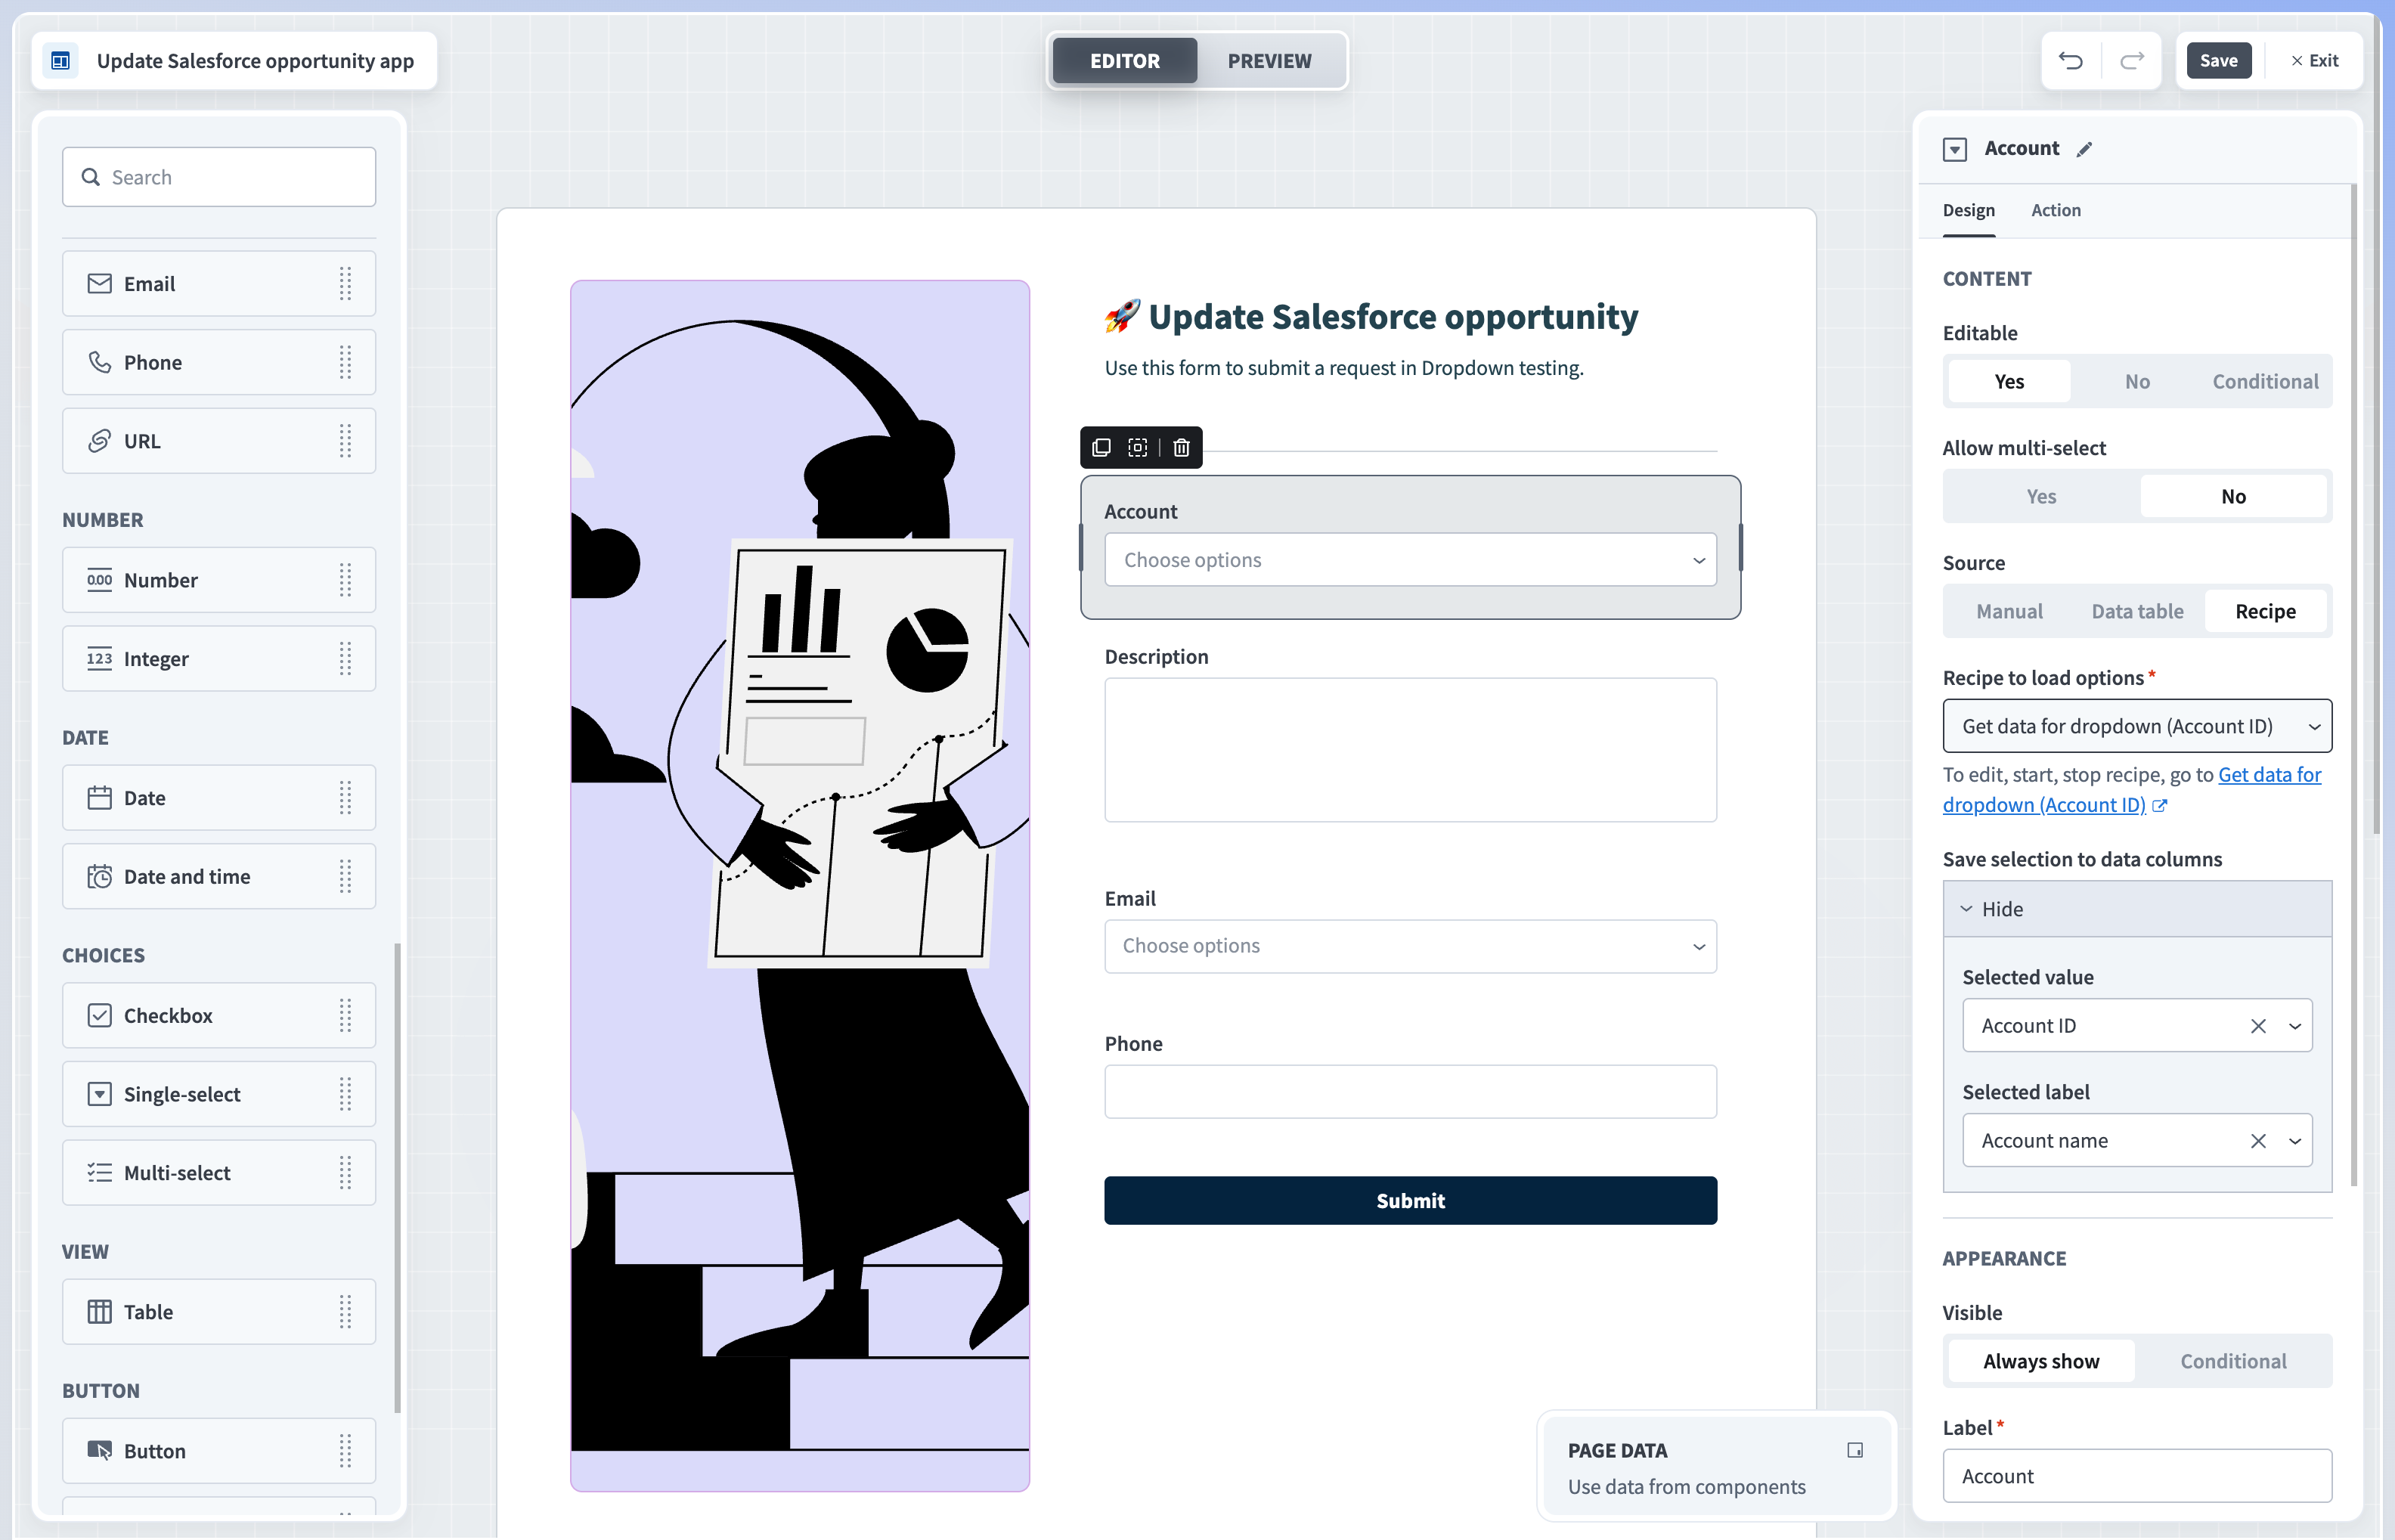The image size is (2395, 1540).
Task: Click the component Search field
Action: (219, 177)
